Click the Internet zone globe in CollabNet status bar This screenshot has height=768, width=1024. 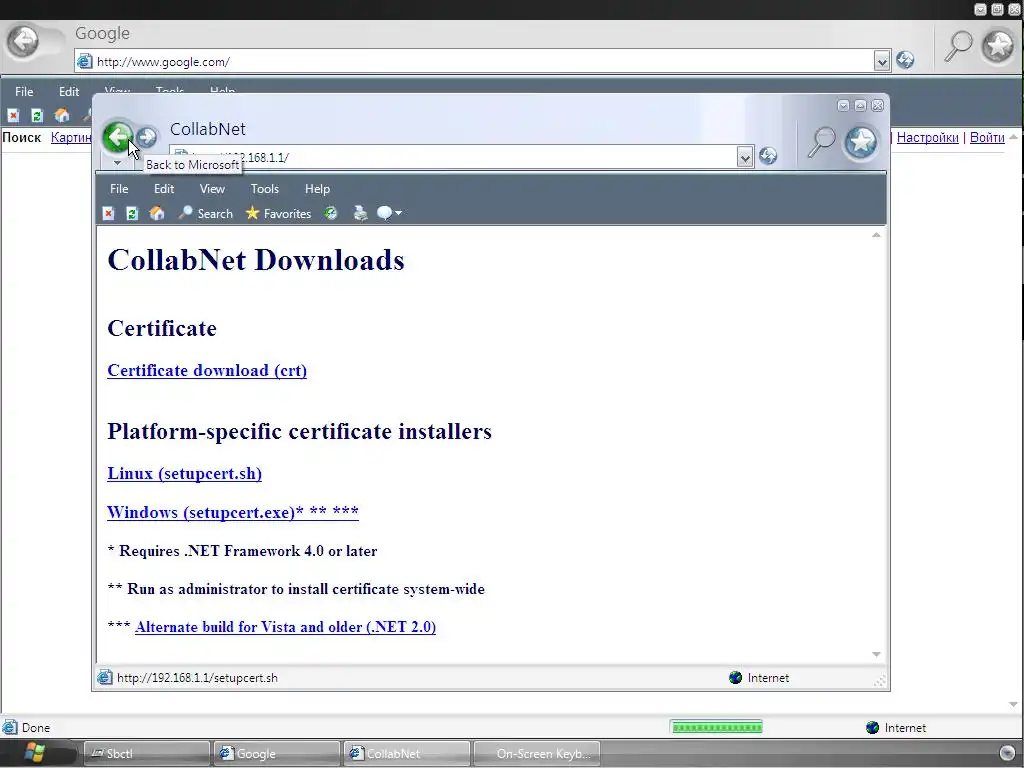coord(735,678)
